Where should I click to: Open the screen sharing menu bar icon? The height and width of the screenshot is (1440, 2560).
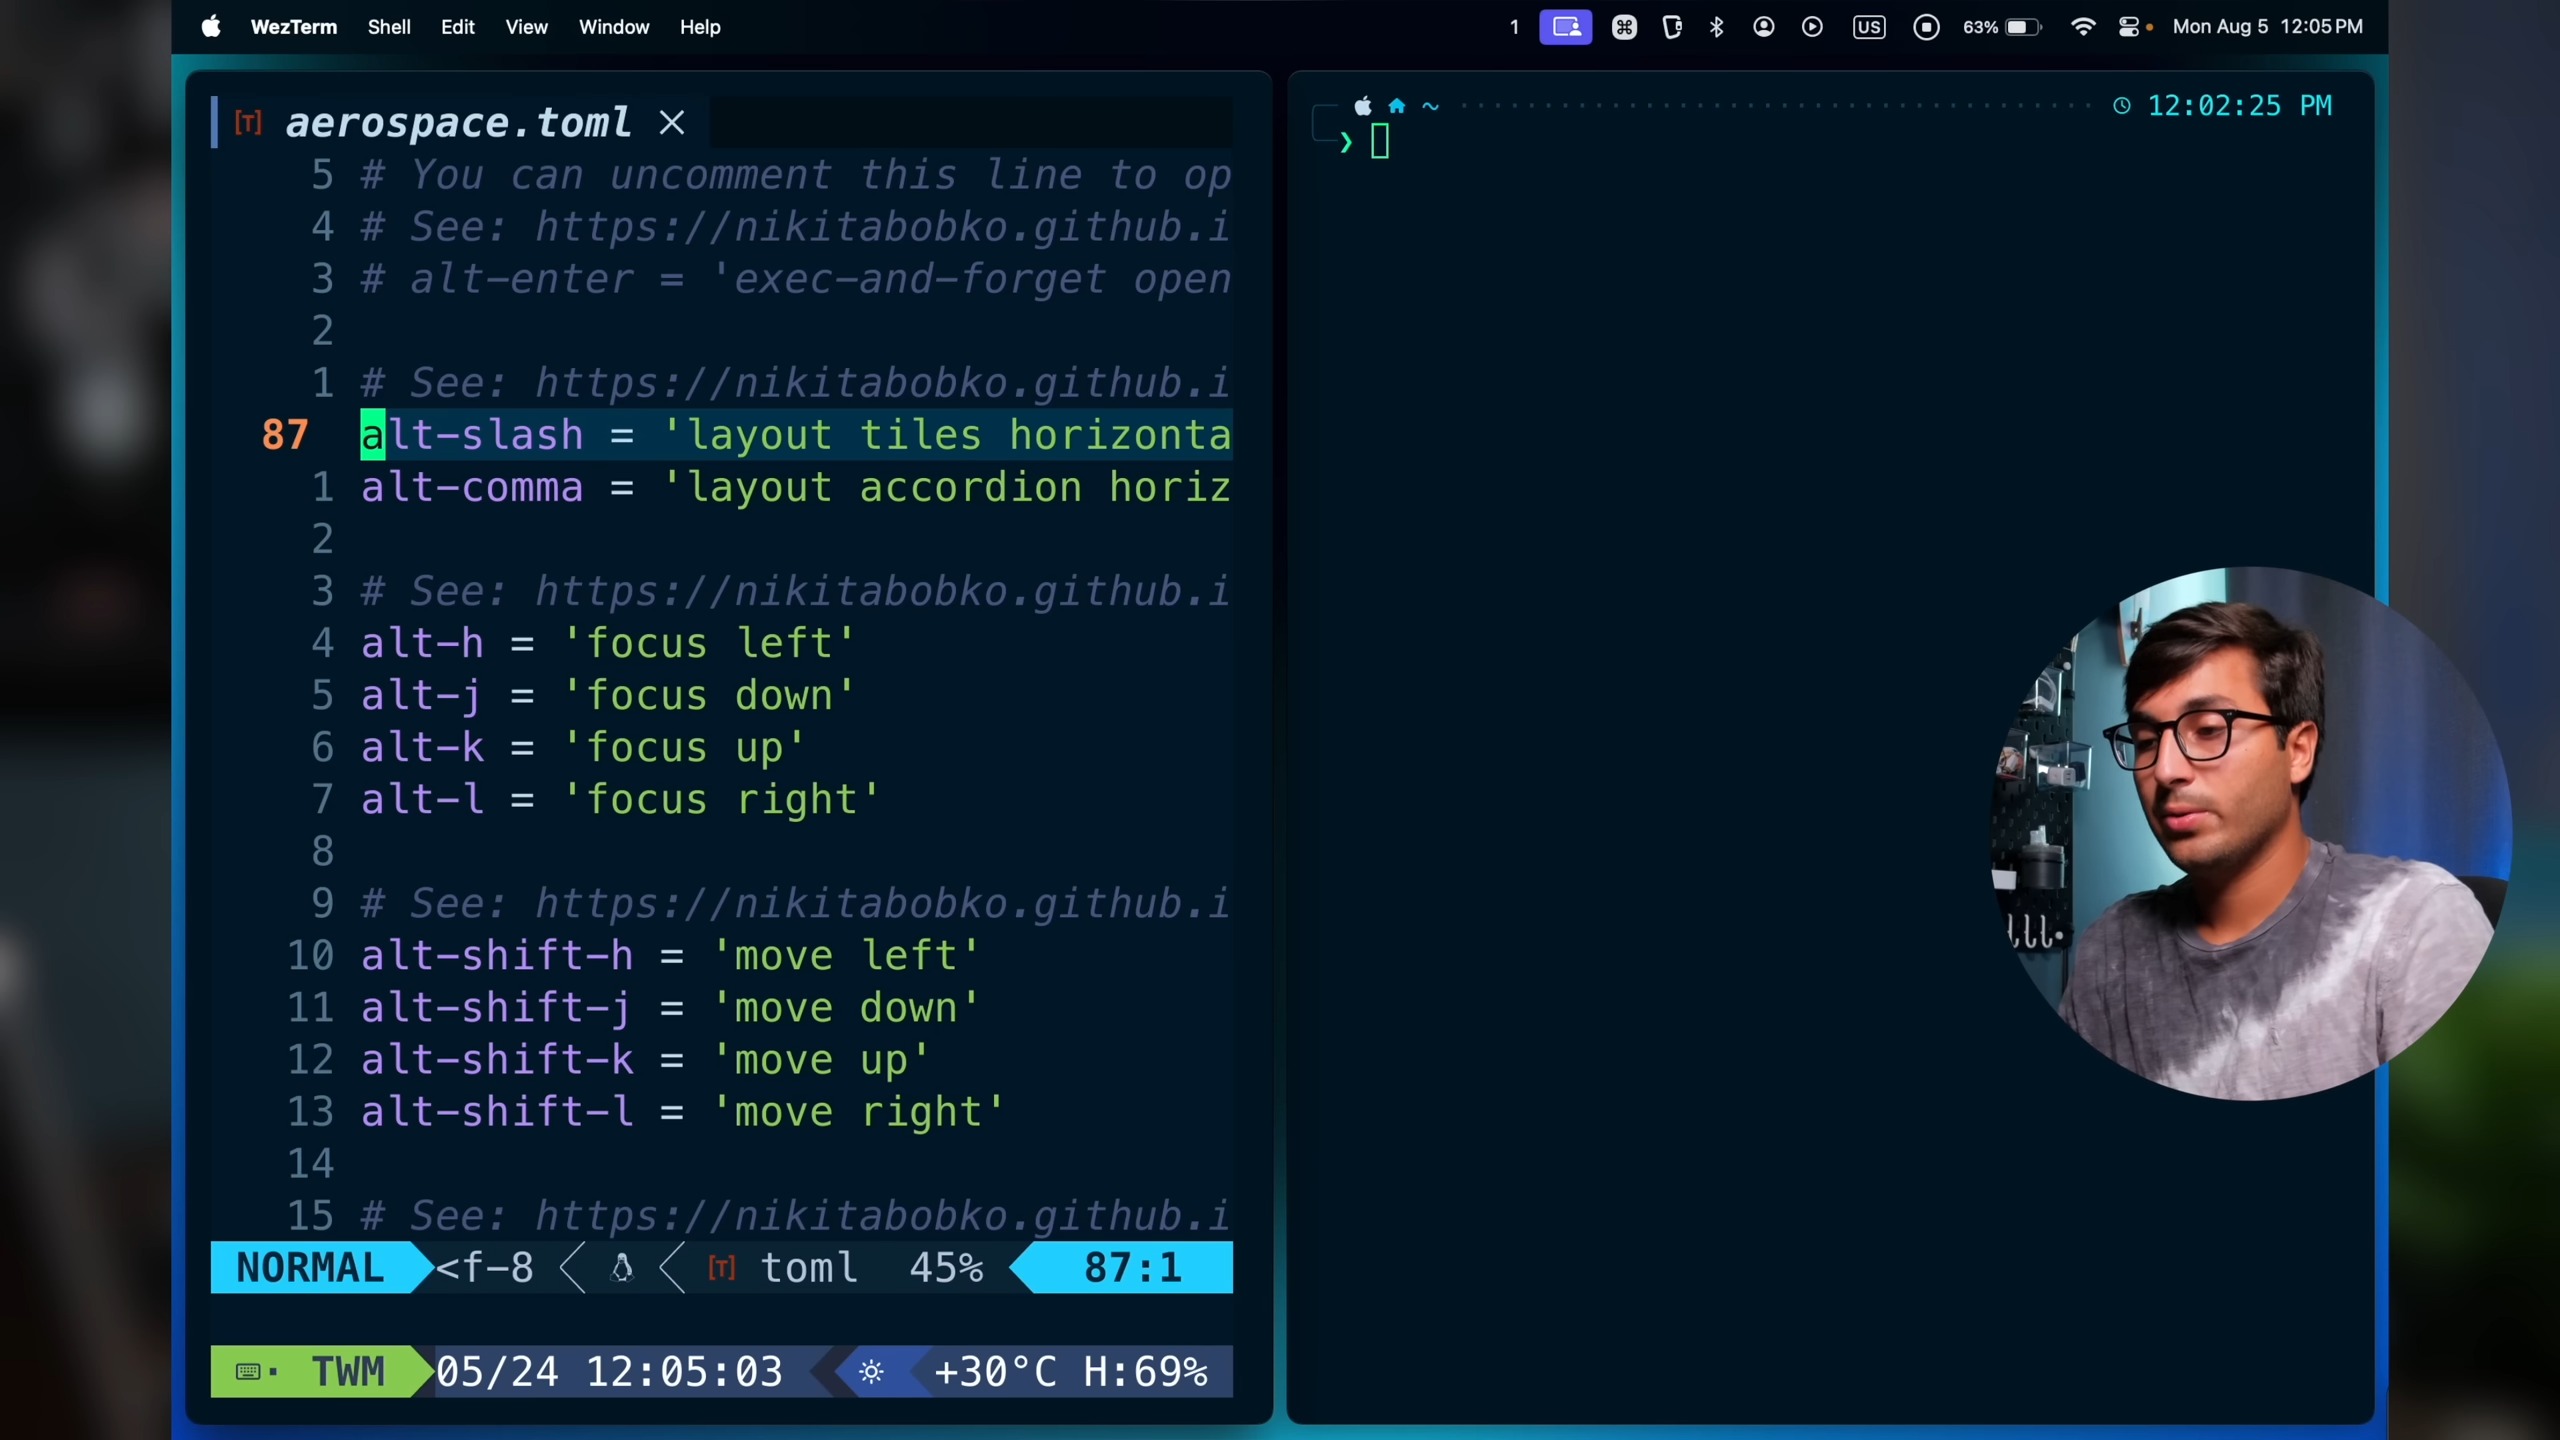pyautogui.click(x=1565, y=27)
